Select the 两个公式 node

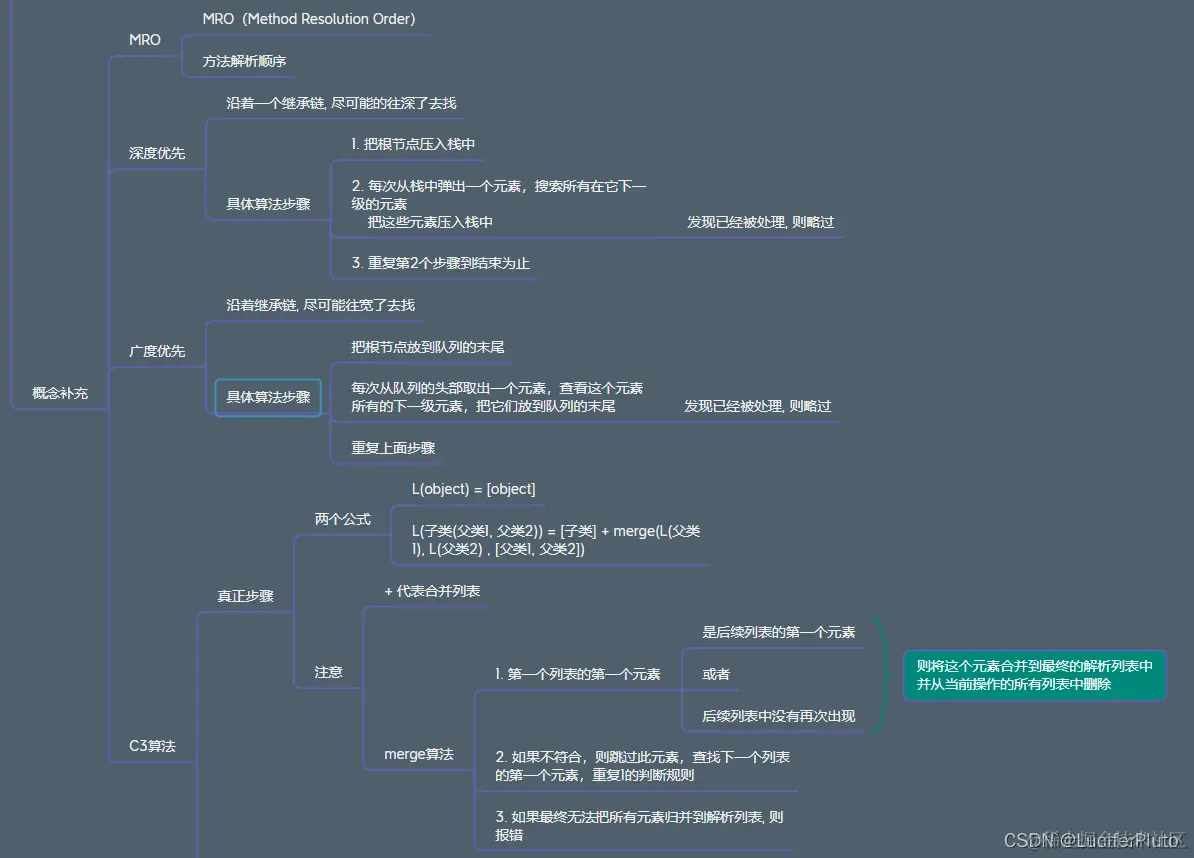[x=340, y=519]
